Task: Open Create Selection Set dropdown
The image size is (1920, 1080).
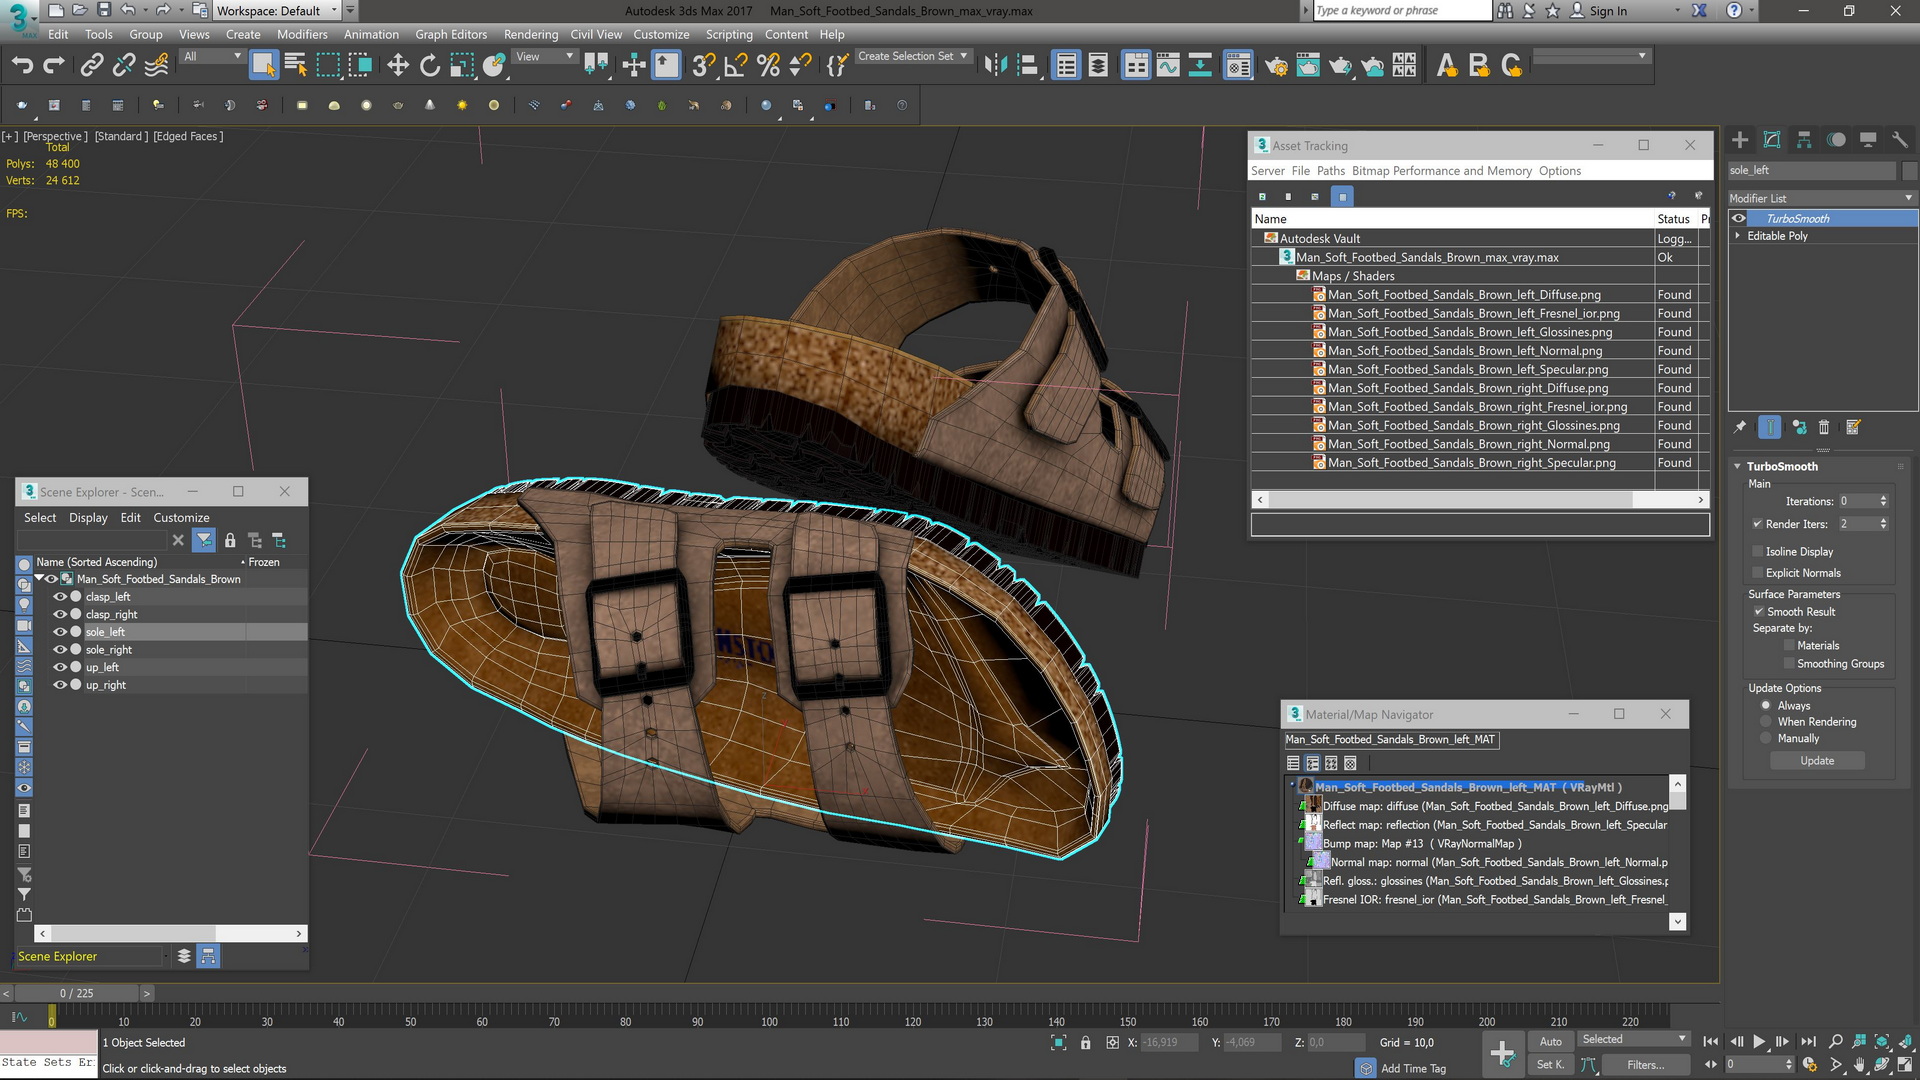Action: tap(913, 57)
